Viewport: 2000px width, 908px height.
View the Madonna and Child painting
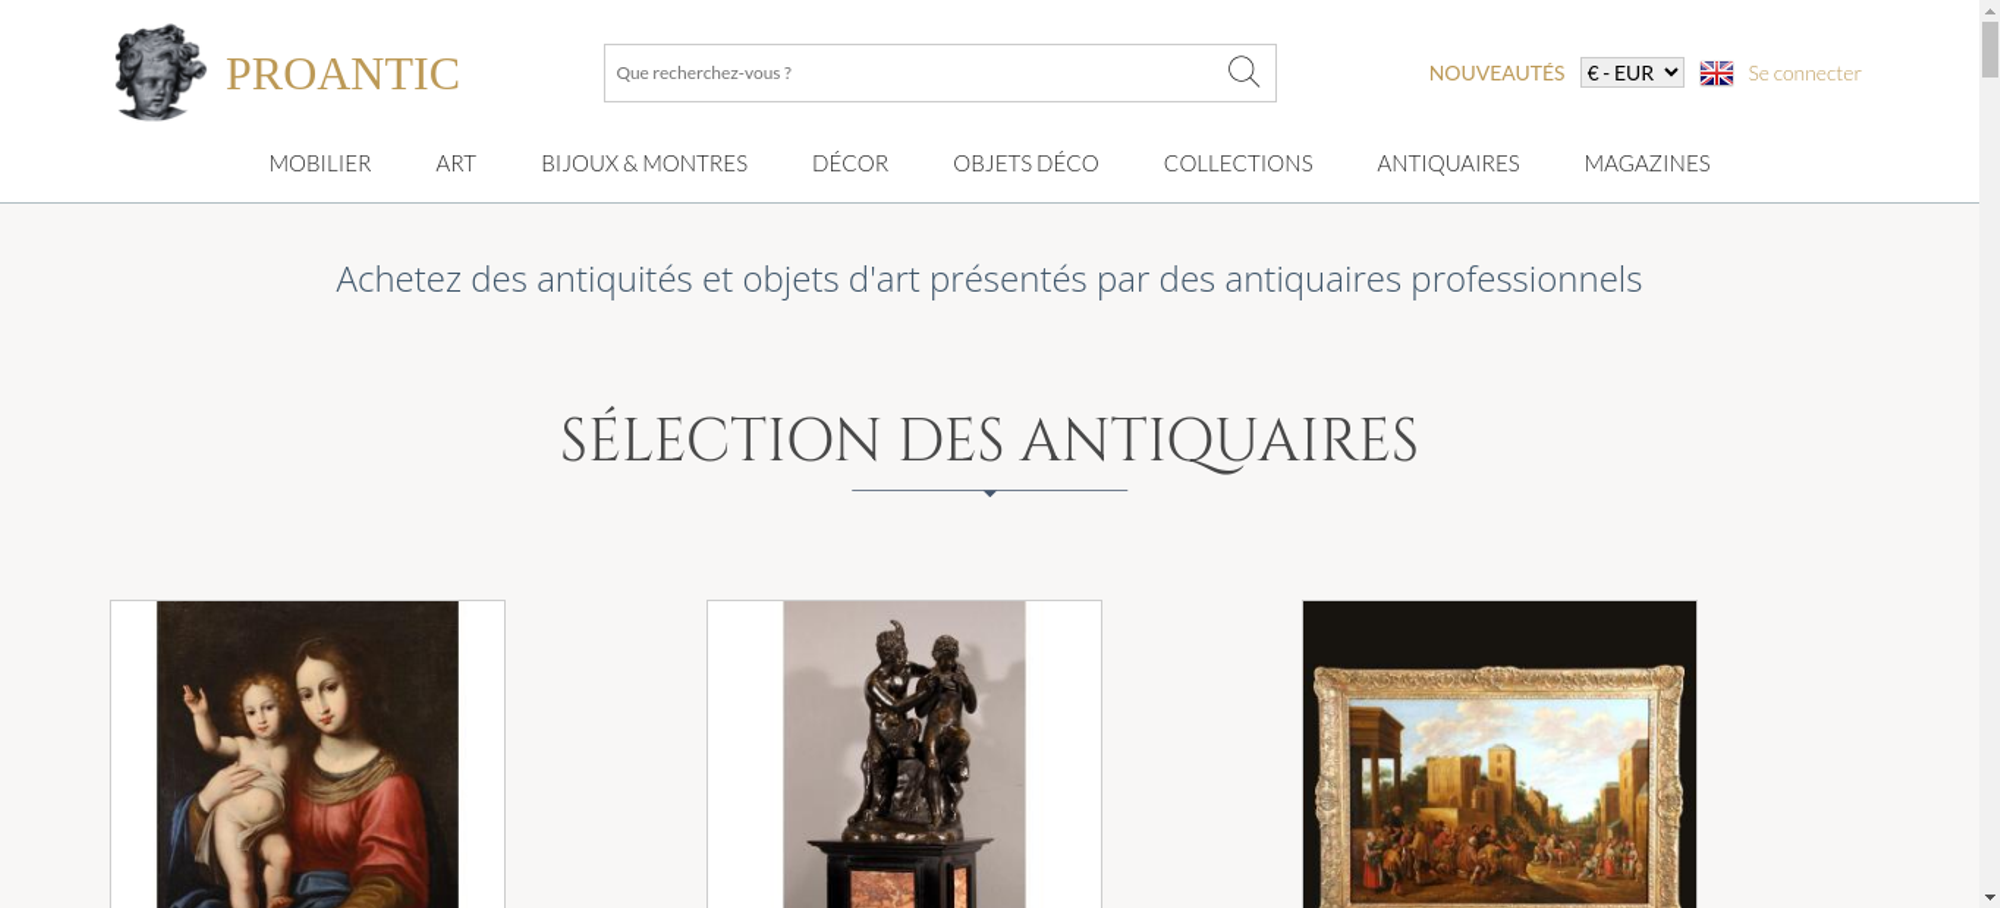tap(308, 754)
